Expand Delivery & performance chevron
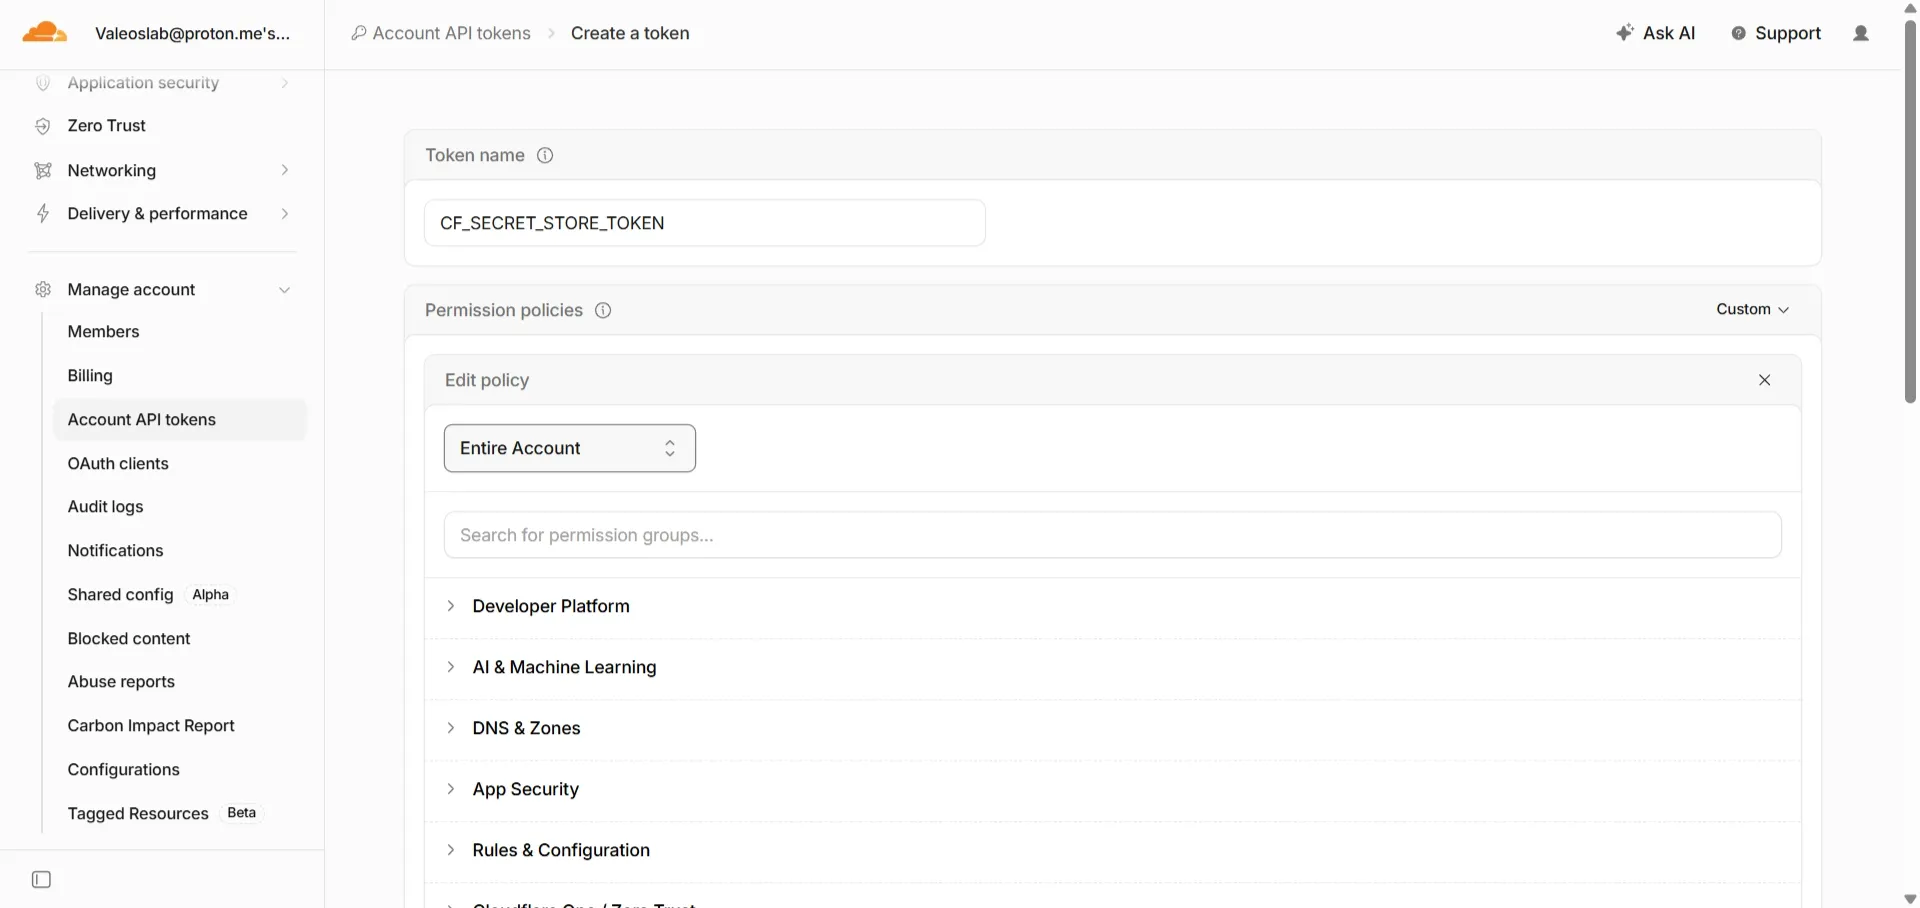The image size is (1920, 908). coord(285,213)
